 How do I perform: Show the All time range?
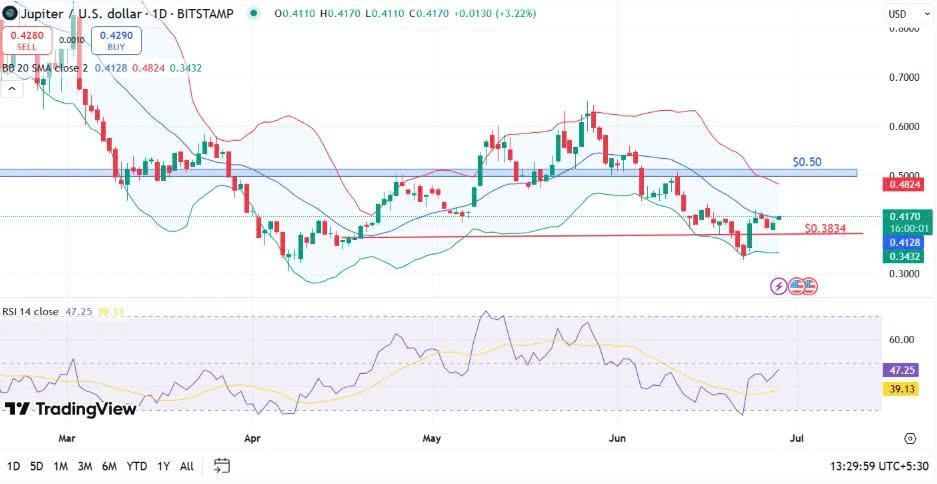pyautogui.click(x=187, y=466)
